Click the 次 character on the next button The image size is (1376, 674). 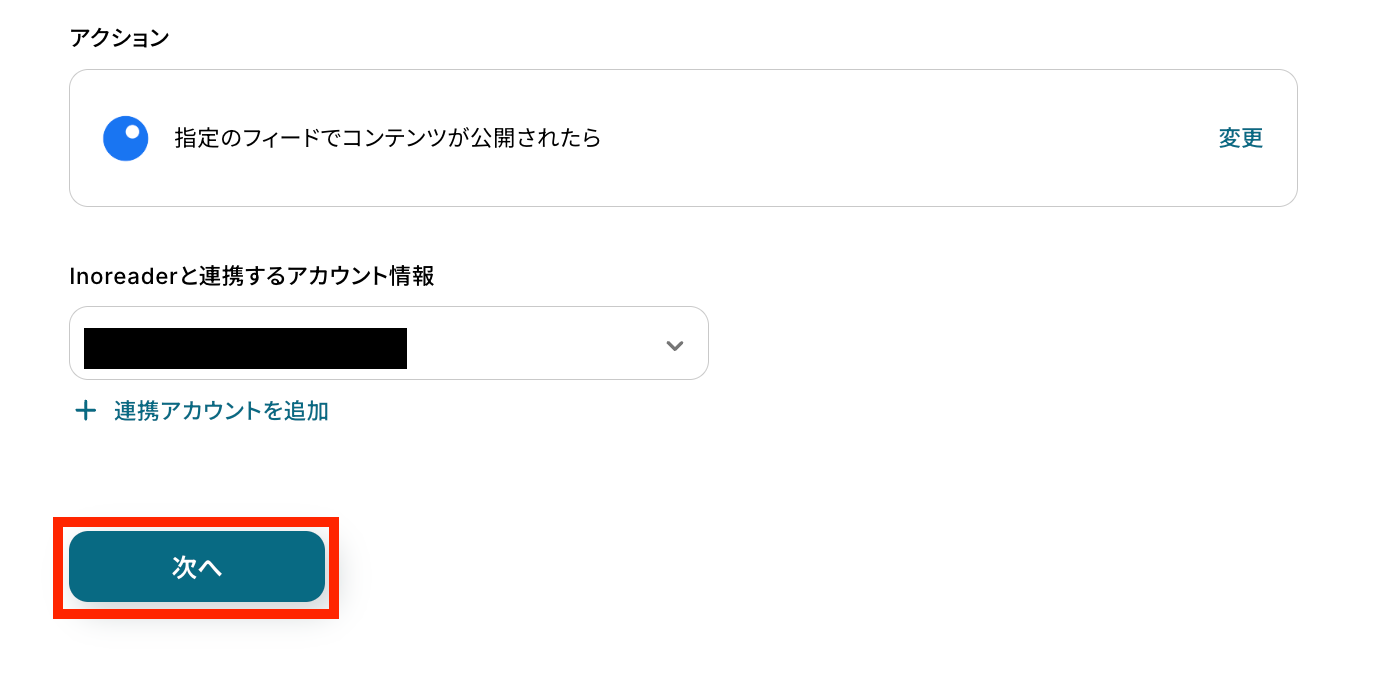click(x=184, y=567)
